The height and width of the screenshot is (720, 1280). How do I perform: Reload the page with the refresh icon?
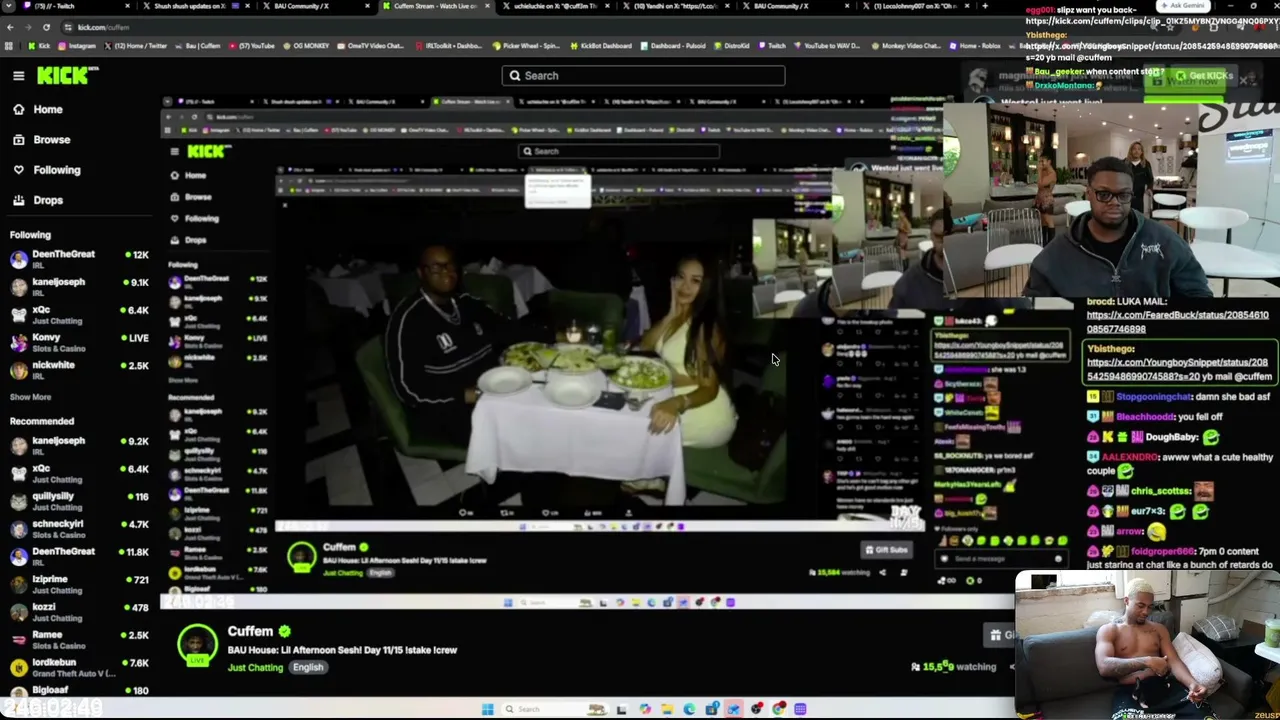point(46,27)
